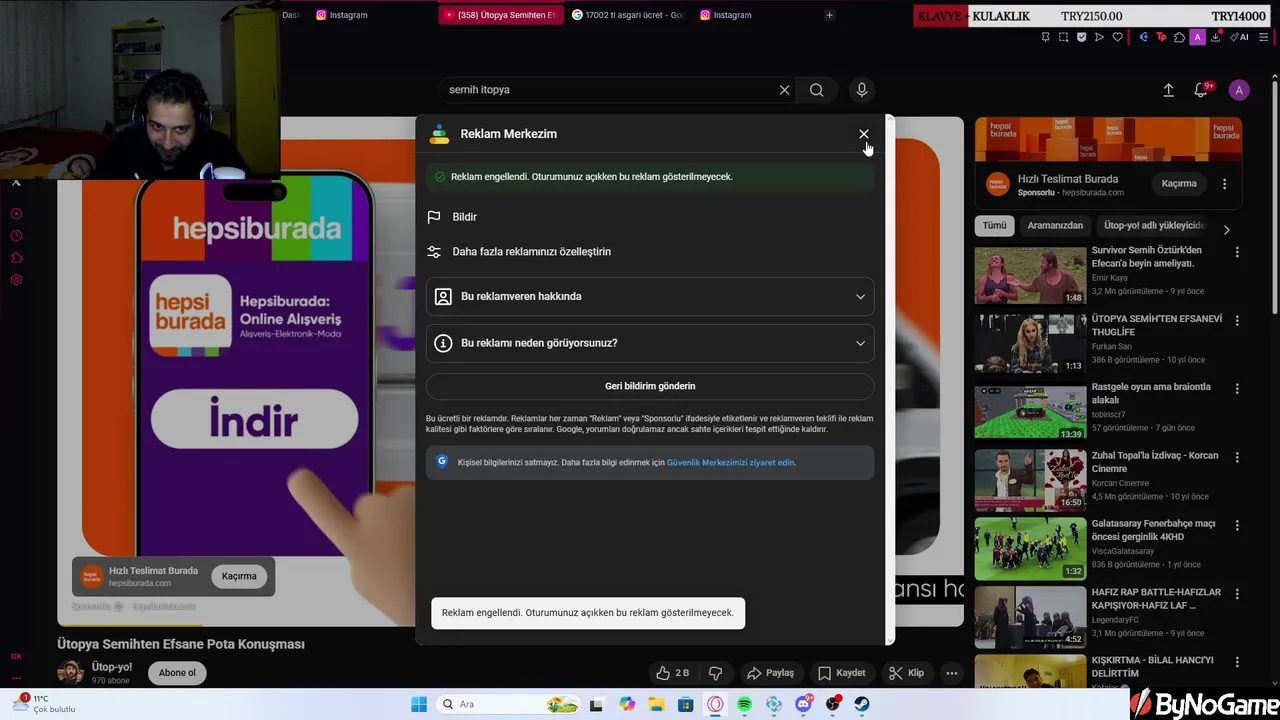
Task: Close the Reklam Merkezim dialog
Action: point(864,134)
